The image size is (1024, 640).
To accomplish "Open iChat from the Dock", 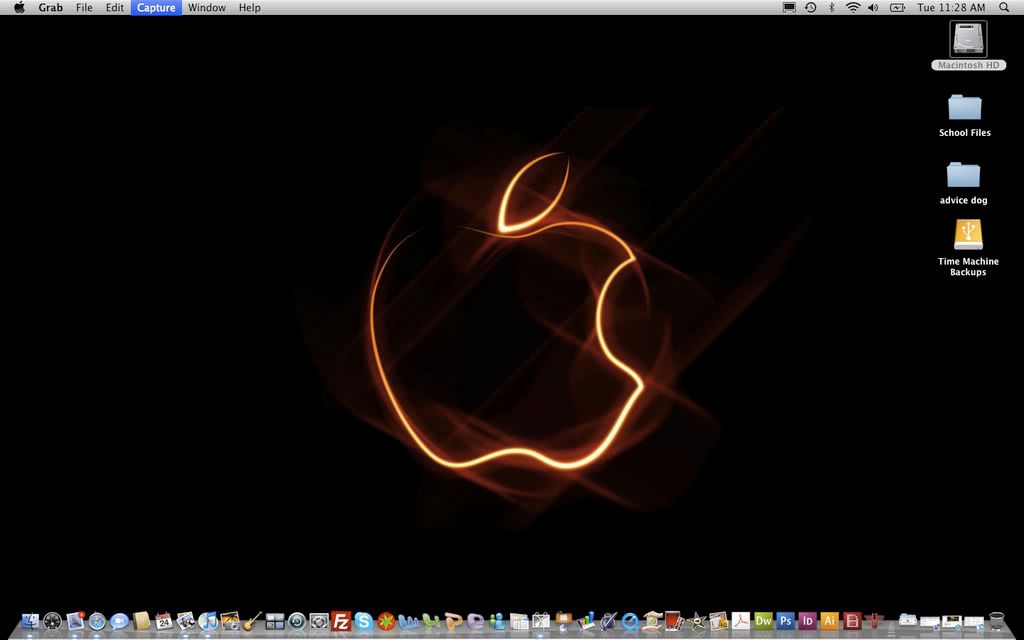I will tap(119, 621).
